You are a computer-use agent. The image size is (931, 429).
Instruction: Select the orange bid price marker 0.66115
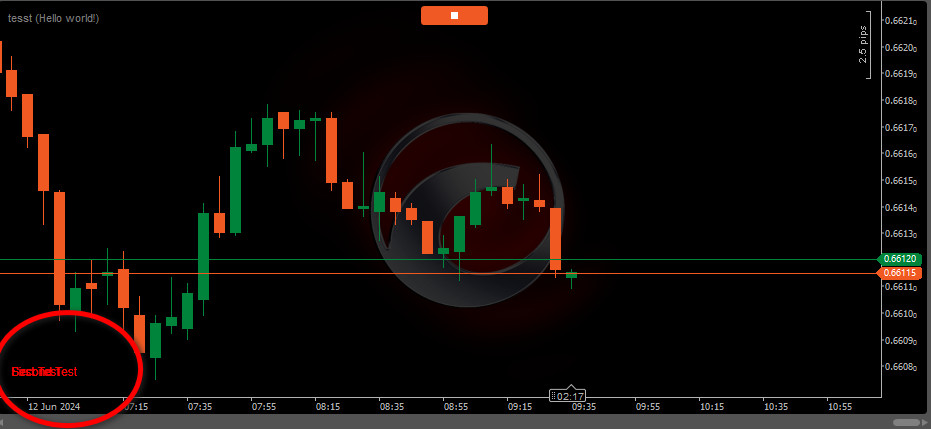pos(900,273)
